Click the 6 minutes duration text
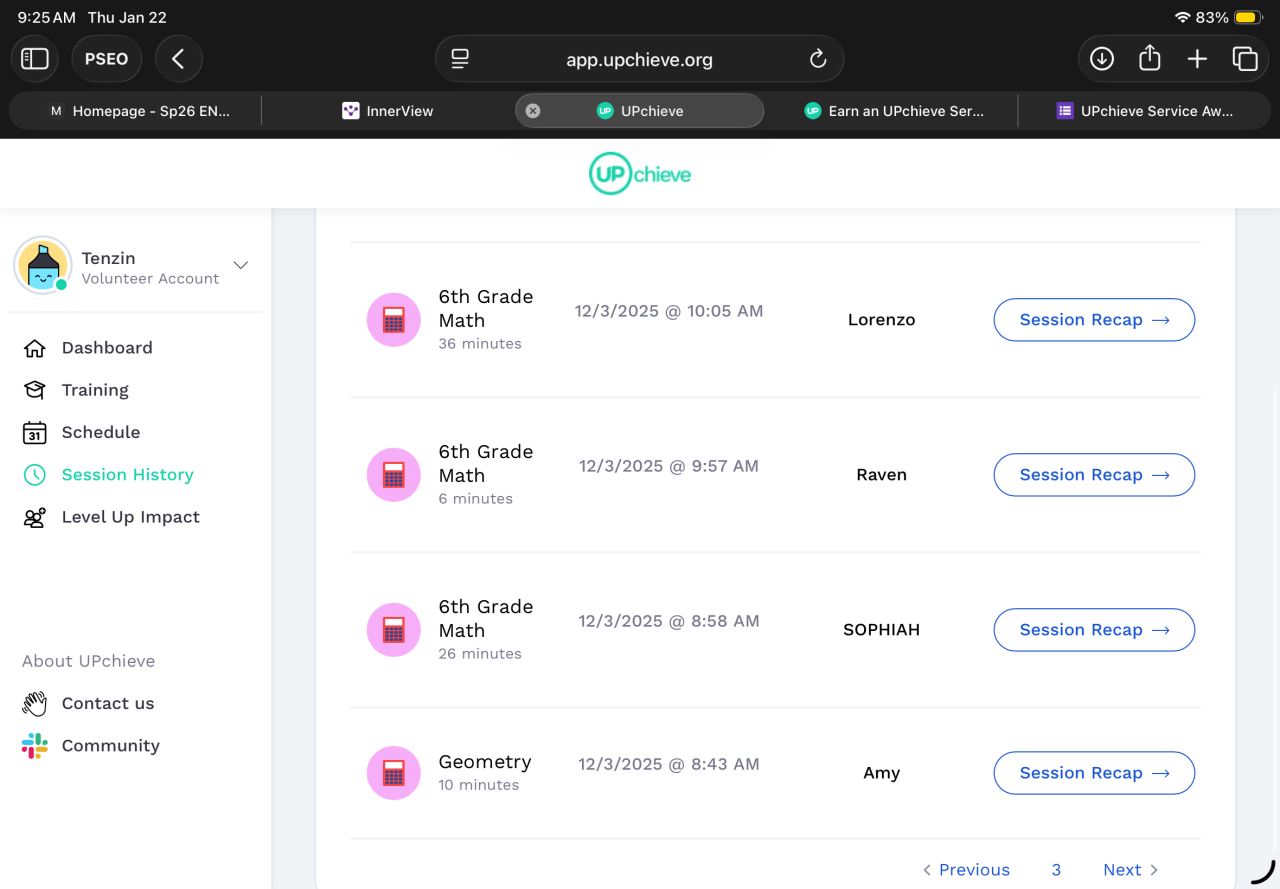The width and height of the screenshot is (1280, 889). [x=476, y=499]
